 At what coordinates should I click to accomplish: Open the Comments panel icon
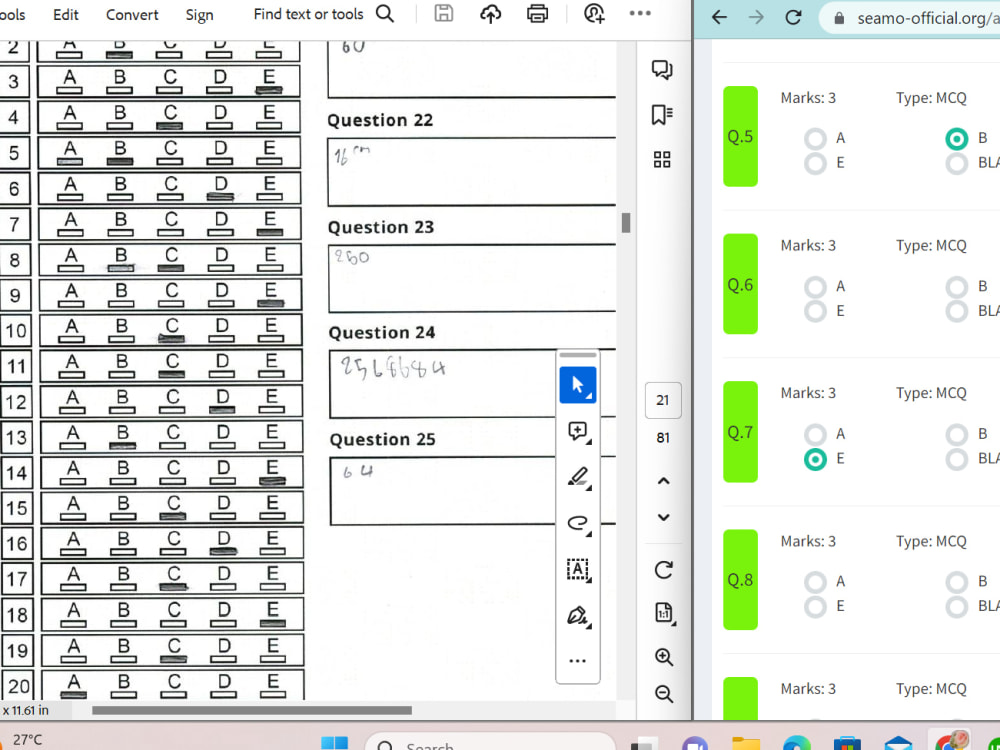[662, 70]
